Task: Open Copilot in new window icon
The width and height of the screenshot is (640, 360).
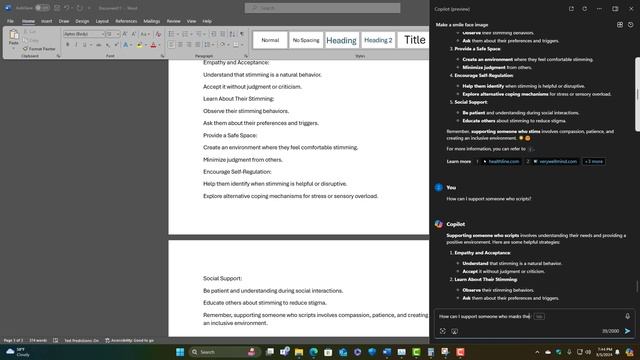Action: tap(571, 9)
